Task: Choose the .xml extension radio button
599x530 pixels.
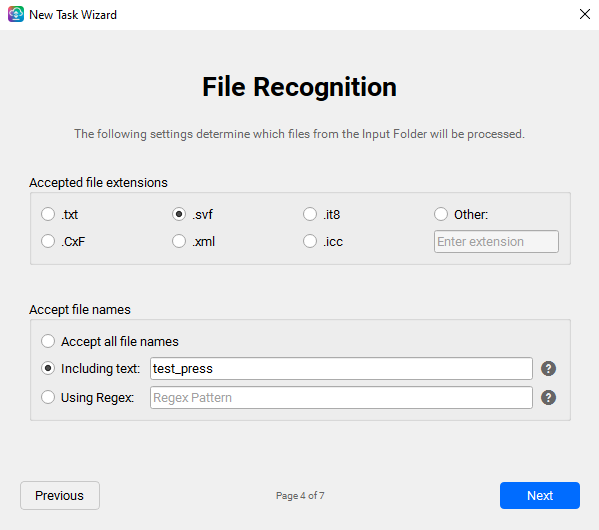Action: (179, 241)
